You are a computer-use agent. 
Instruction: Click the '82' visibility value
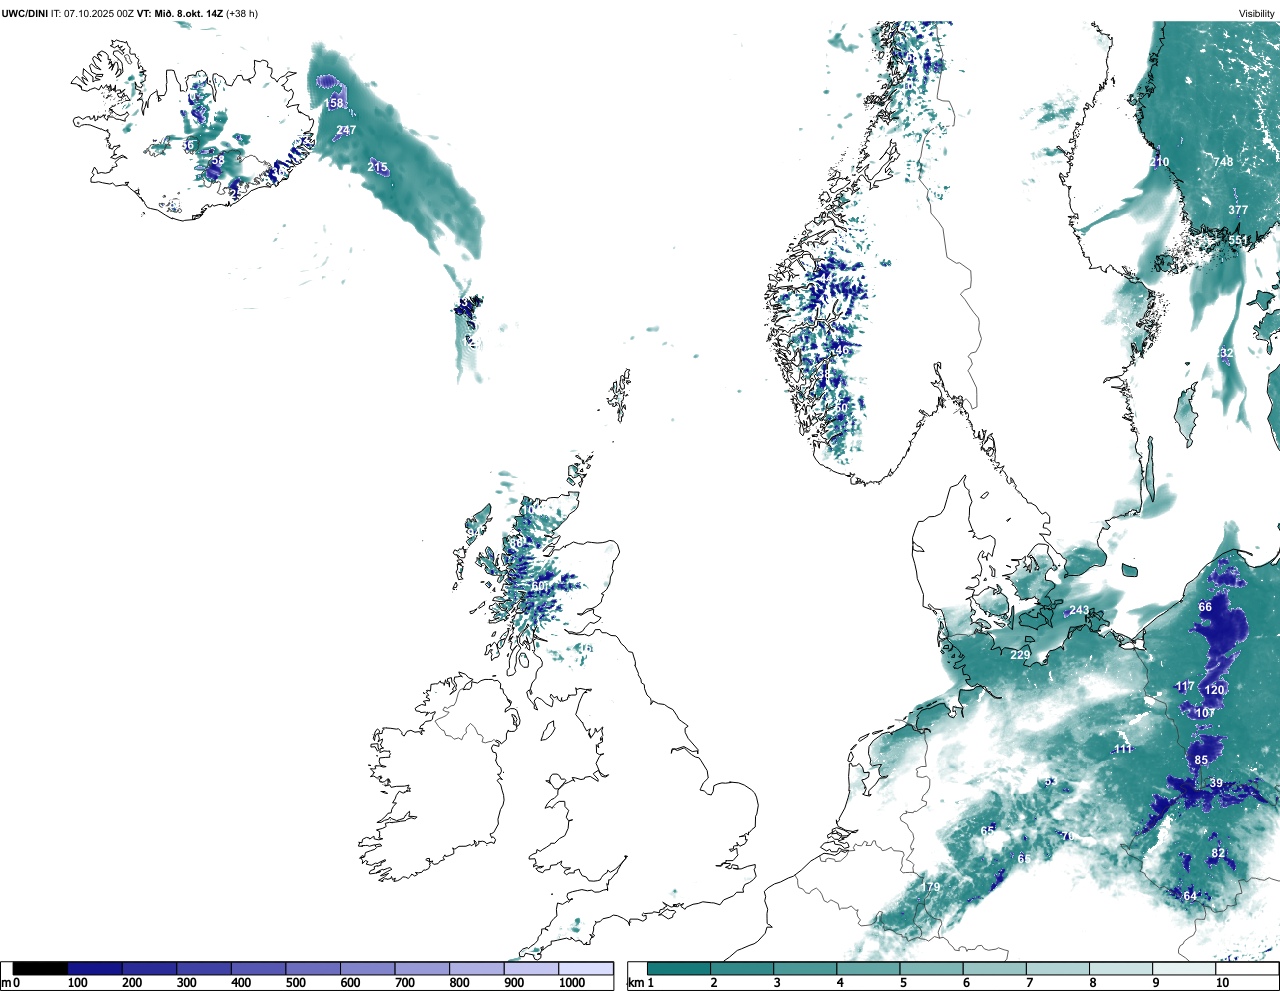[1218, 853]
